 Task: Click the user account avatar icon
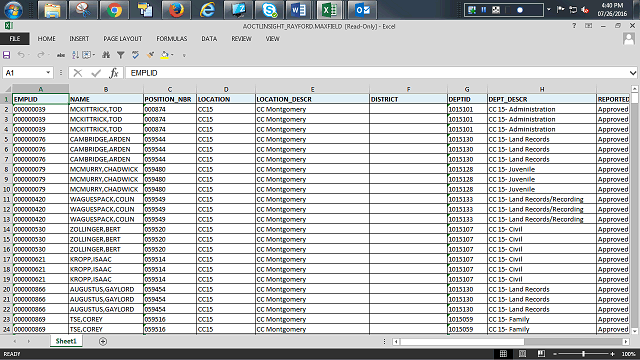629,39
